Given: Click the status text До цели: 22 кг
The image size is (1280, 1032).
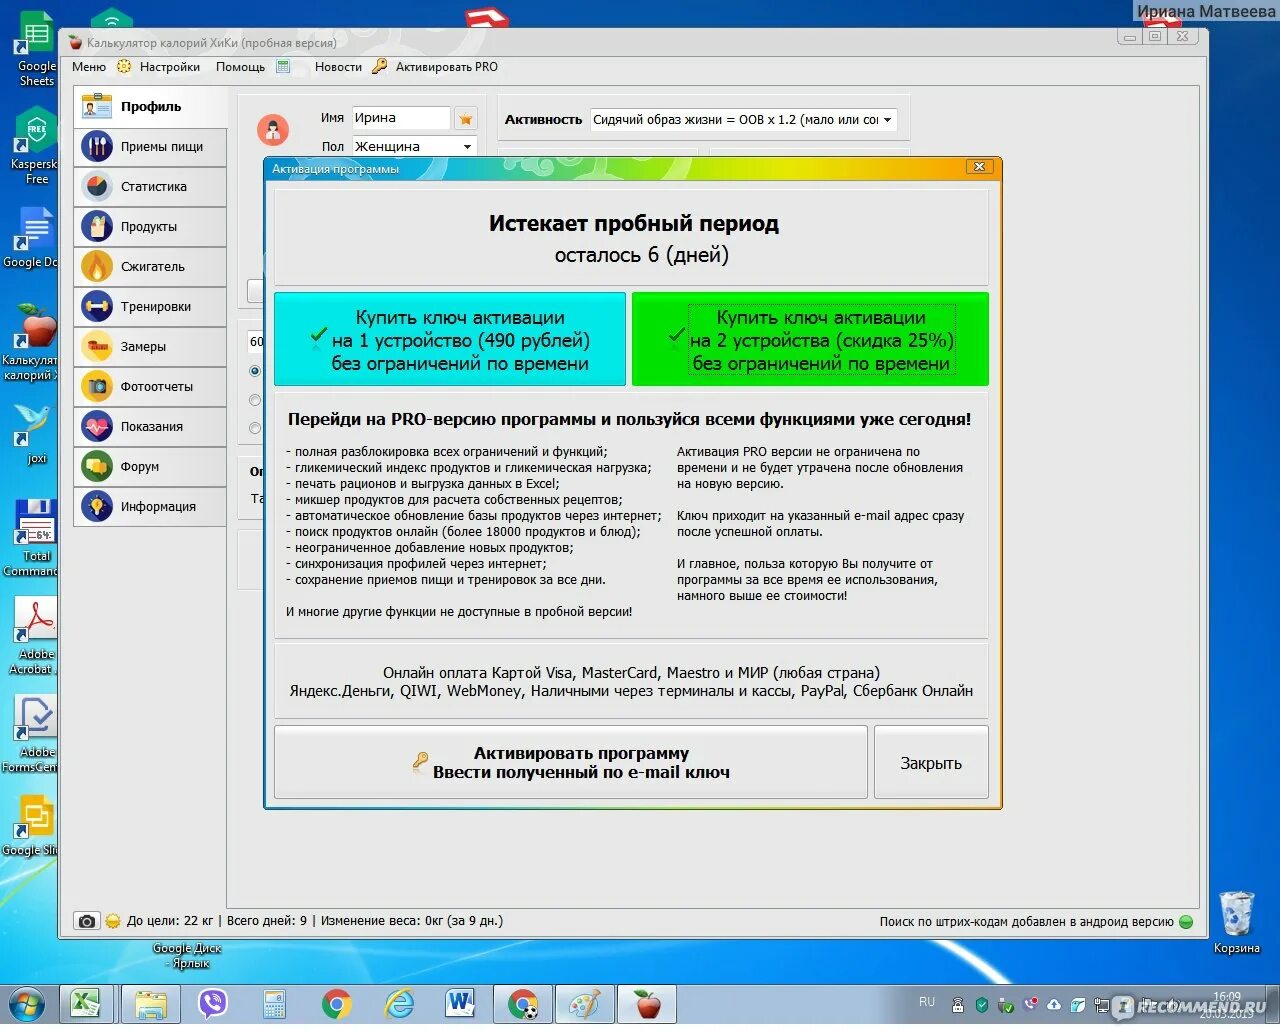Looking at the screenshot, I should coord(170,921).
